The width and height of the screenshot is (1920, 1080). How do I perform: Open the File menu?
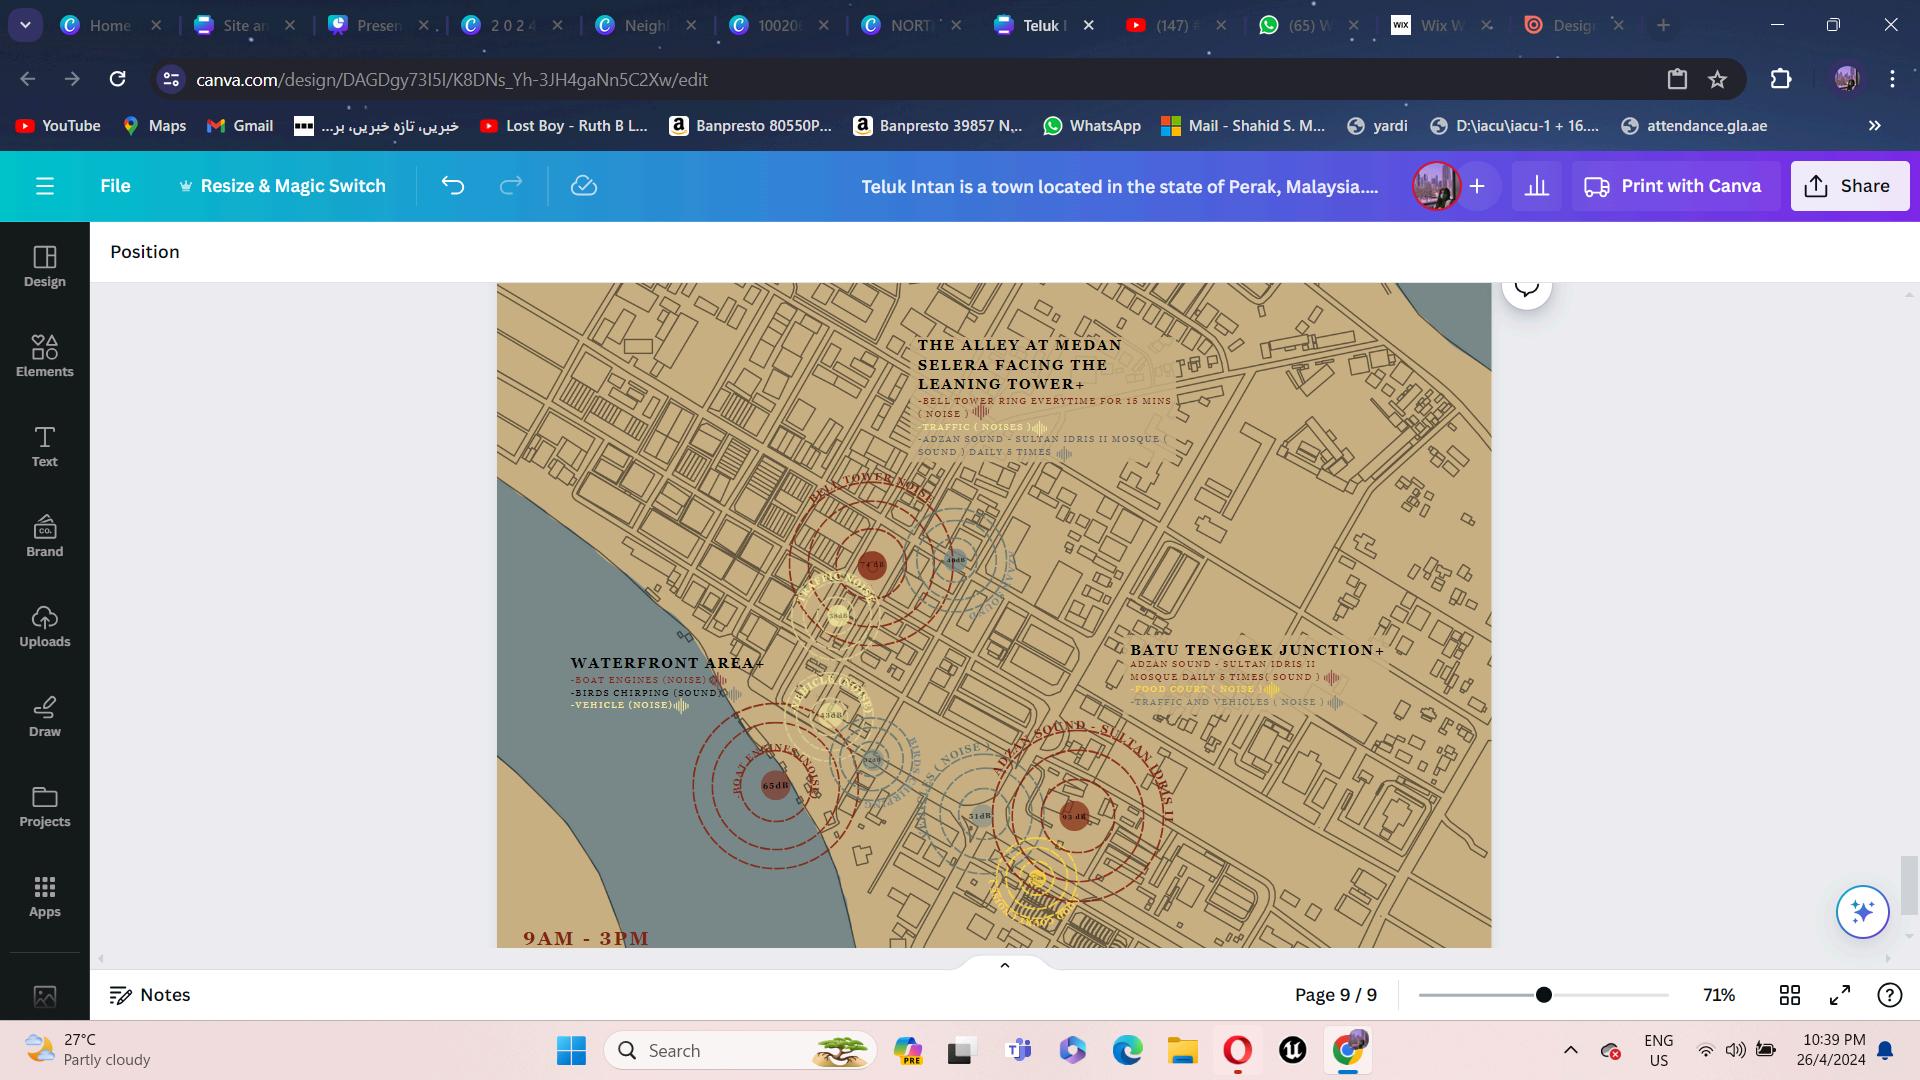point(115,186)
